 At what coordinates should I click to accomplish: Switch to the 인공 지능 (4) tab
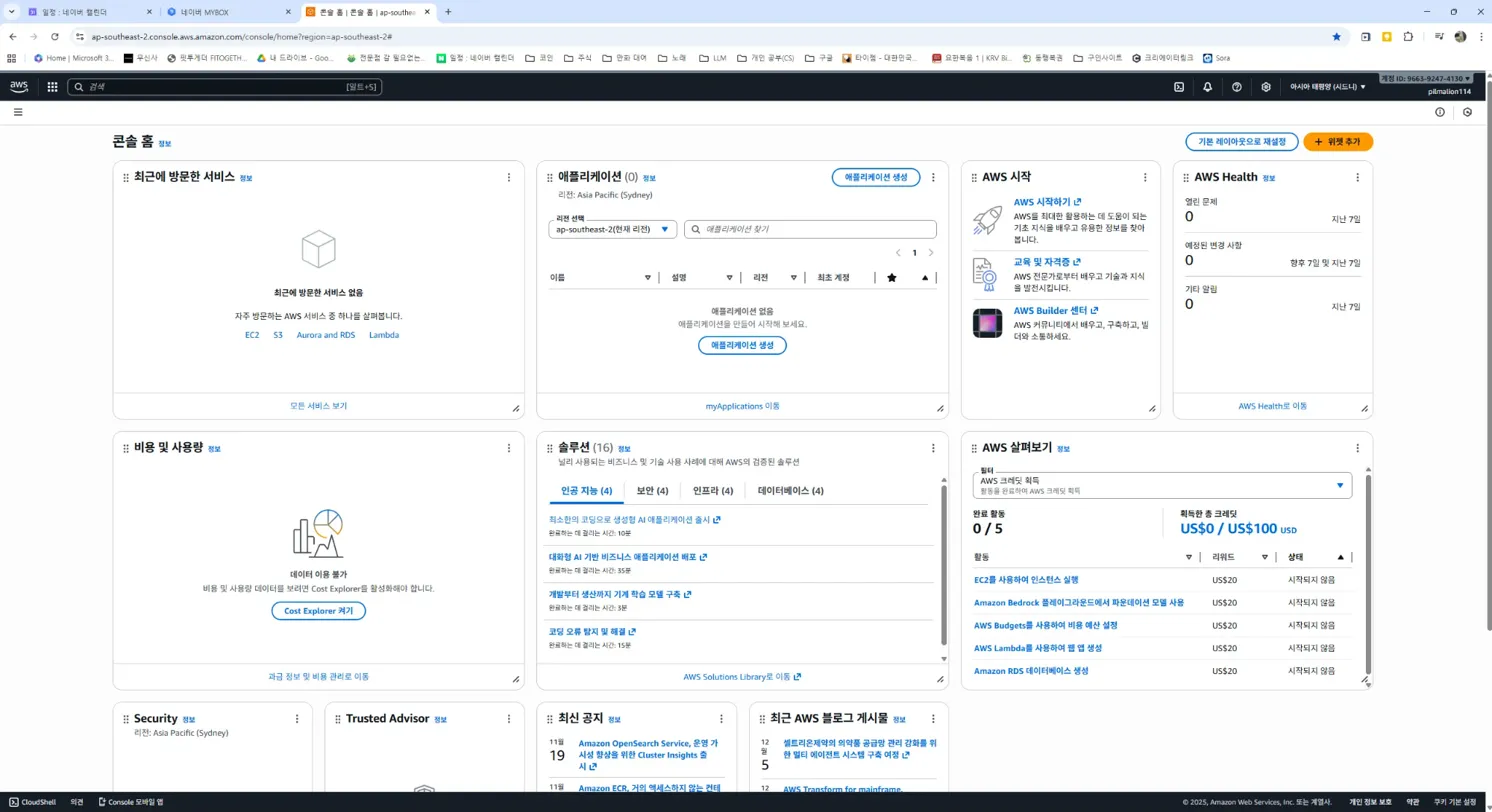click(x=586, y=491)
